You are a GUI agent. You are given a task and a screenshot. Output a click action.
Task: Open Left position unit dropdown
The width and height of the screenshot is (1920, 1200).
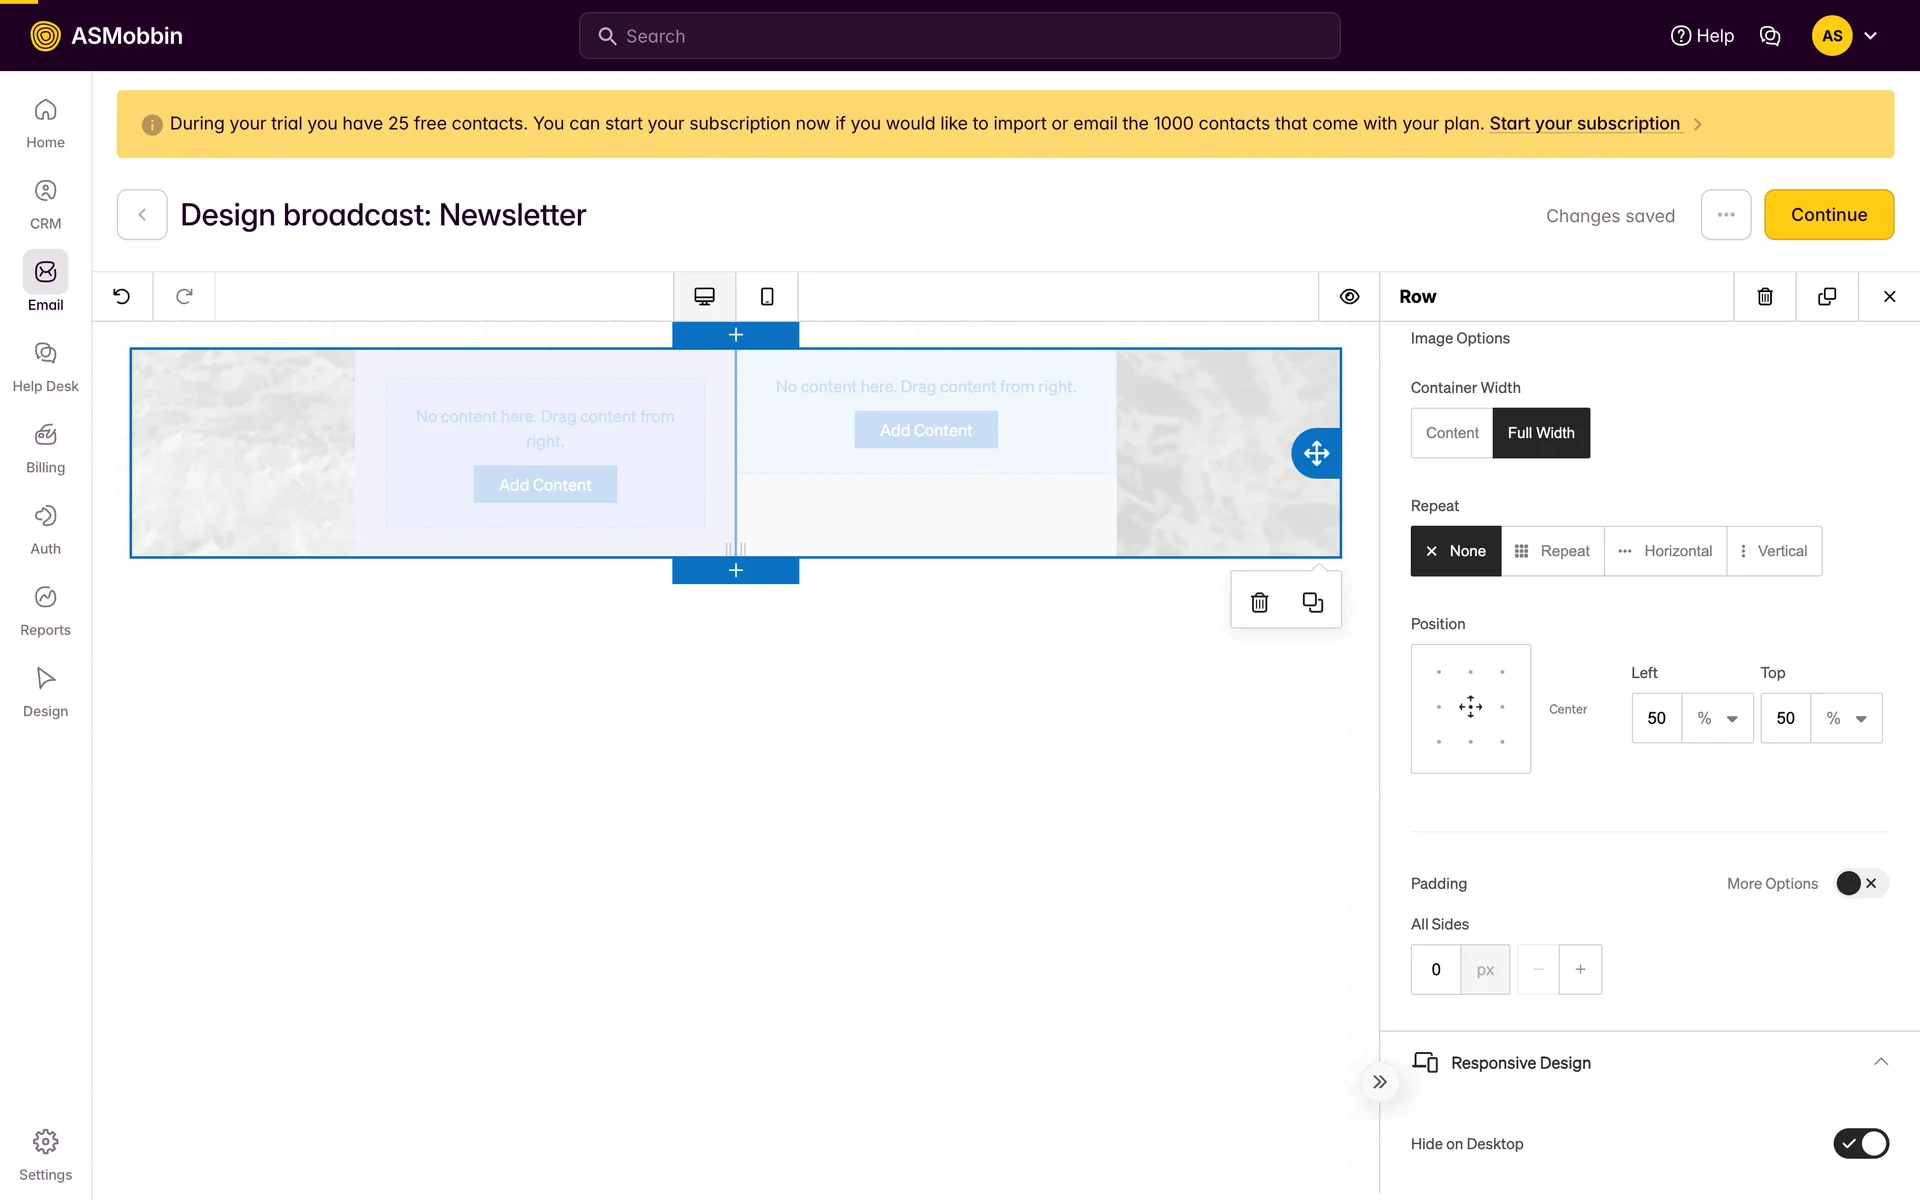coord(1718,718)
